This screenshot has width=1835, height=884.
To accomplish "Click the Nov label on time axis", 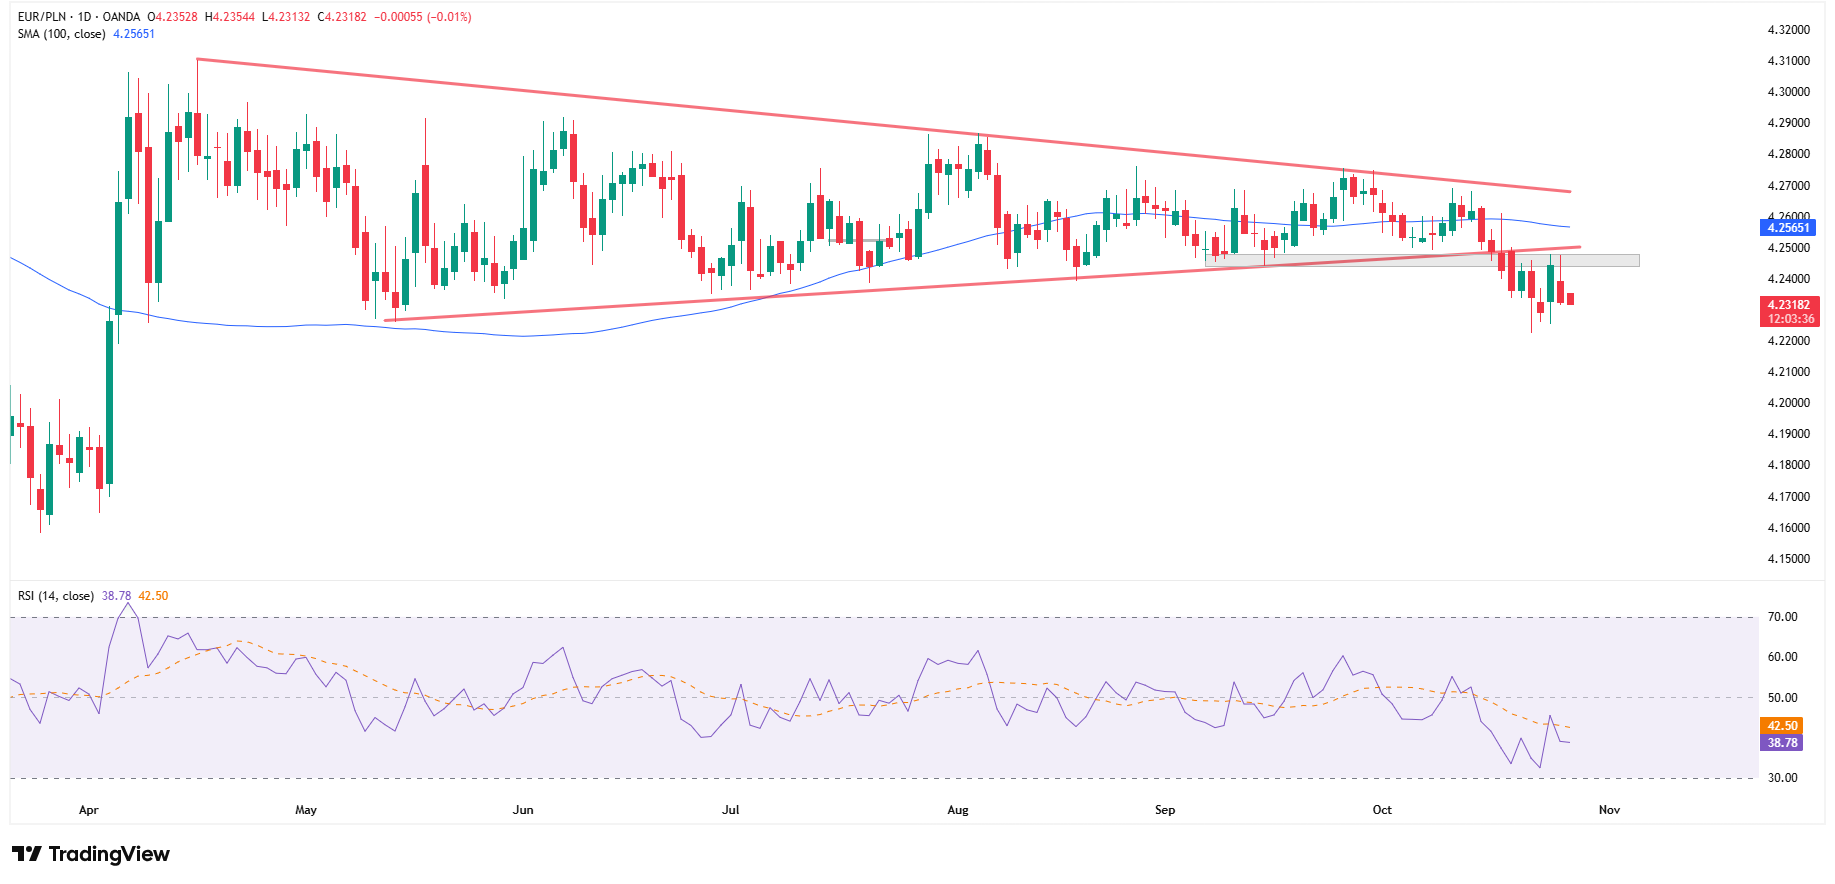I will point(1609,810).
